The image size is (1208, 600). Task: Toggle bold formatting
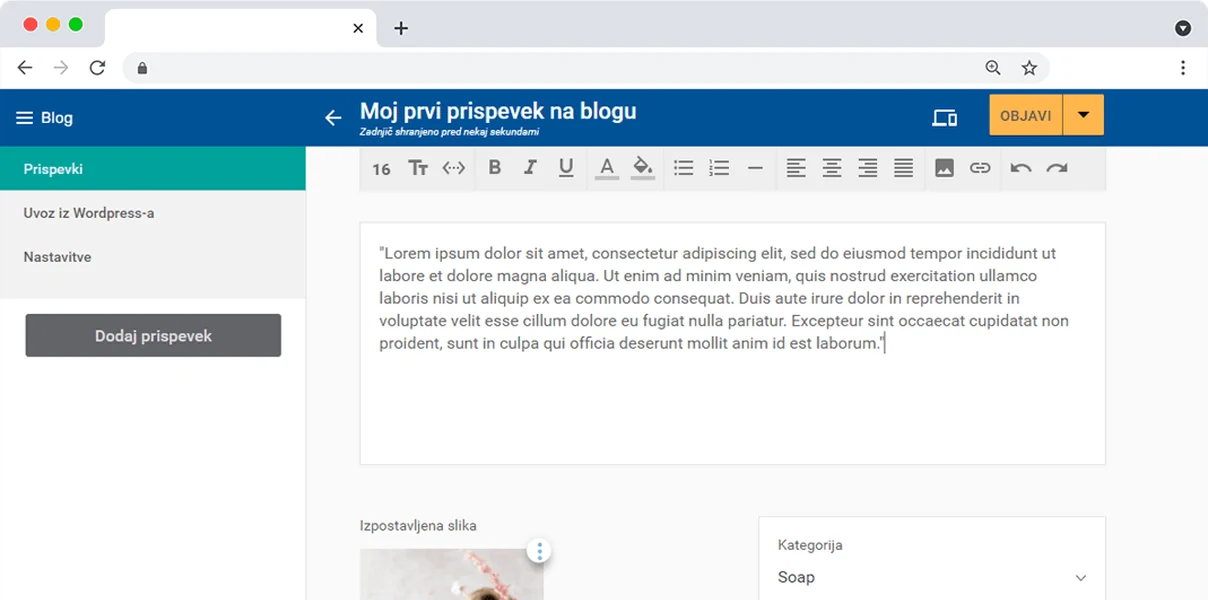pos(494,168)
